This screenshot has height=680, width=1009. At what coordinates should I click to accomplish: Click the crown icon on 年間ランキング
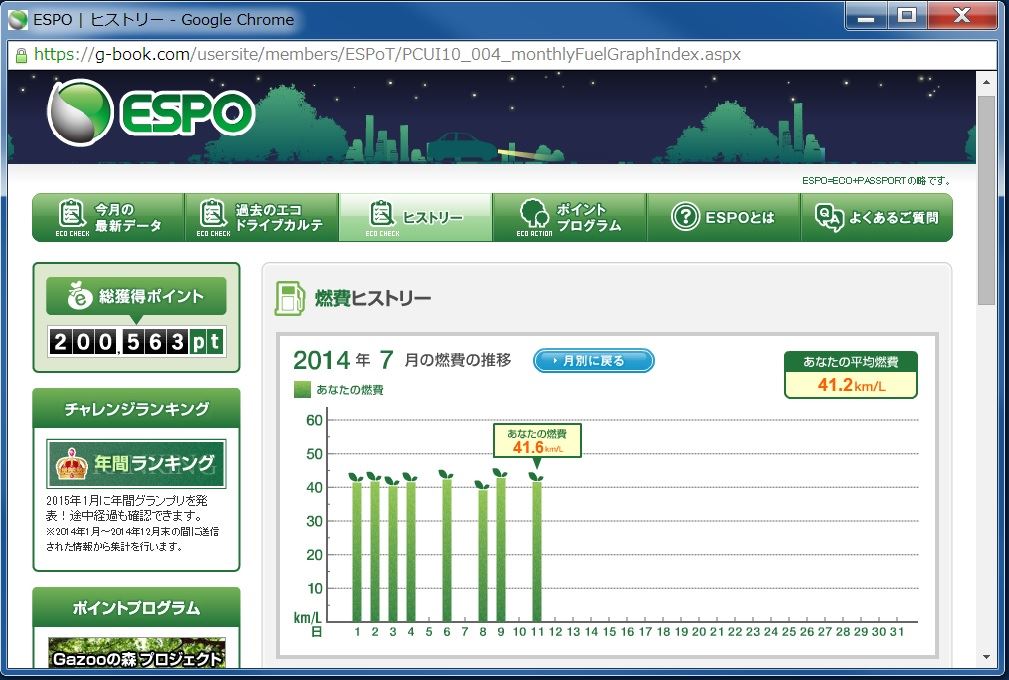click(x=72, y=464)
